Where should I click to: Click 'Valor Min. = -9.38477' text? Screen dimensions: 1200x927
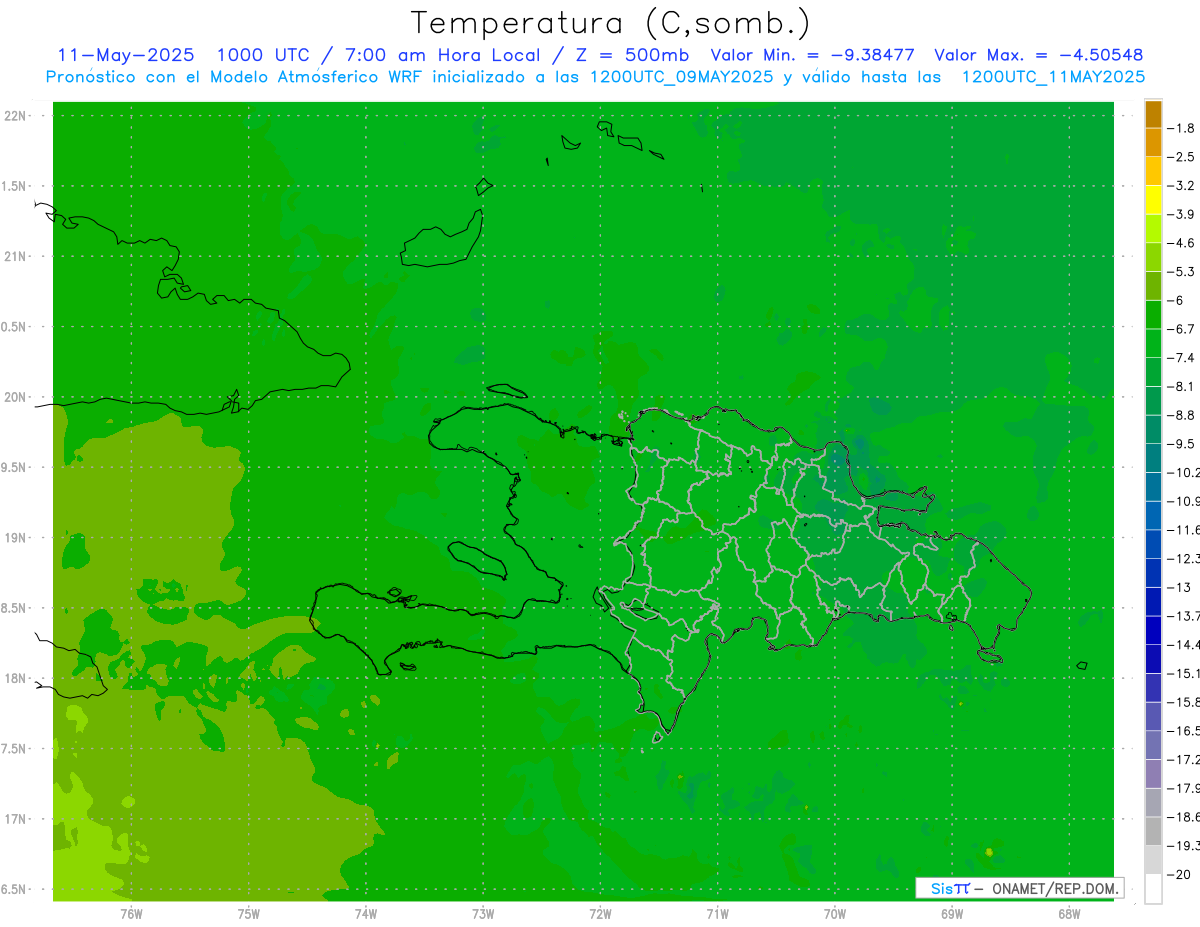(812, 55)
